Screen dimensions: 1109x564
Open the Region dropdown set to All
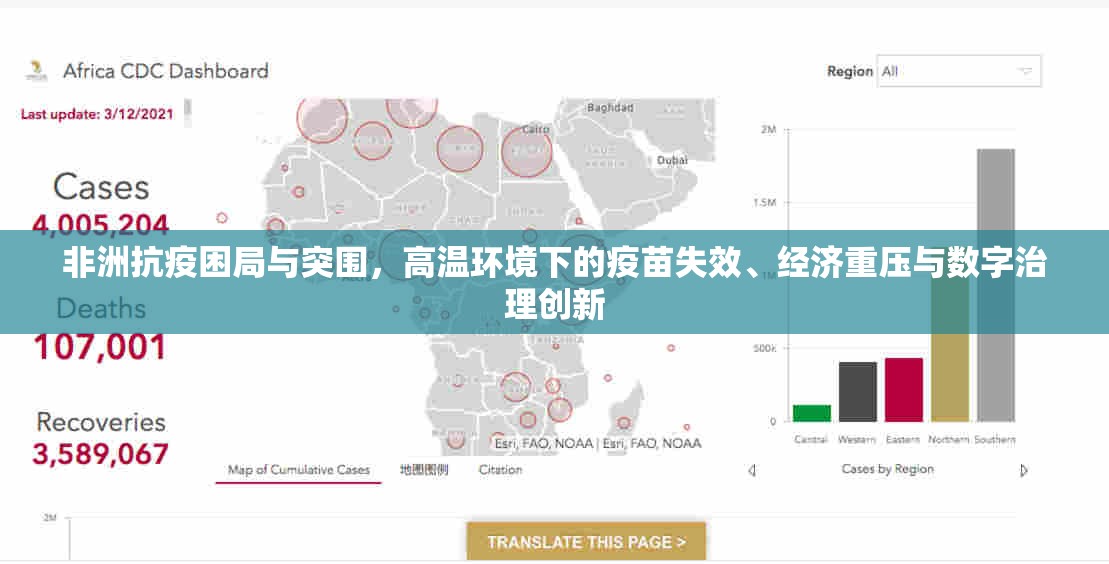(958, 71)
